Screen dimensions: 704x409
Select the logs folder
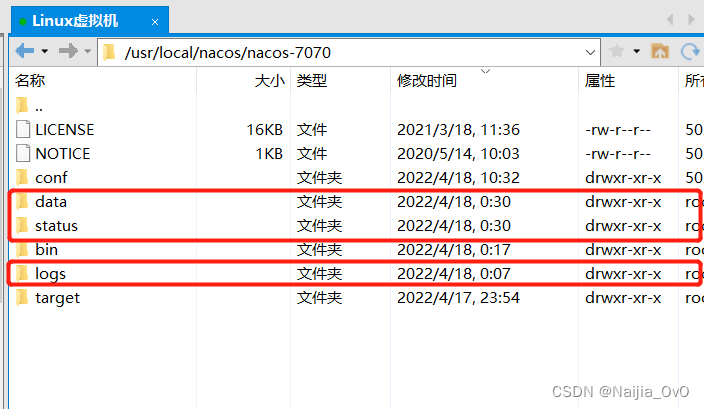pos(50,274)
